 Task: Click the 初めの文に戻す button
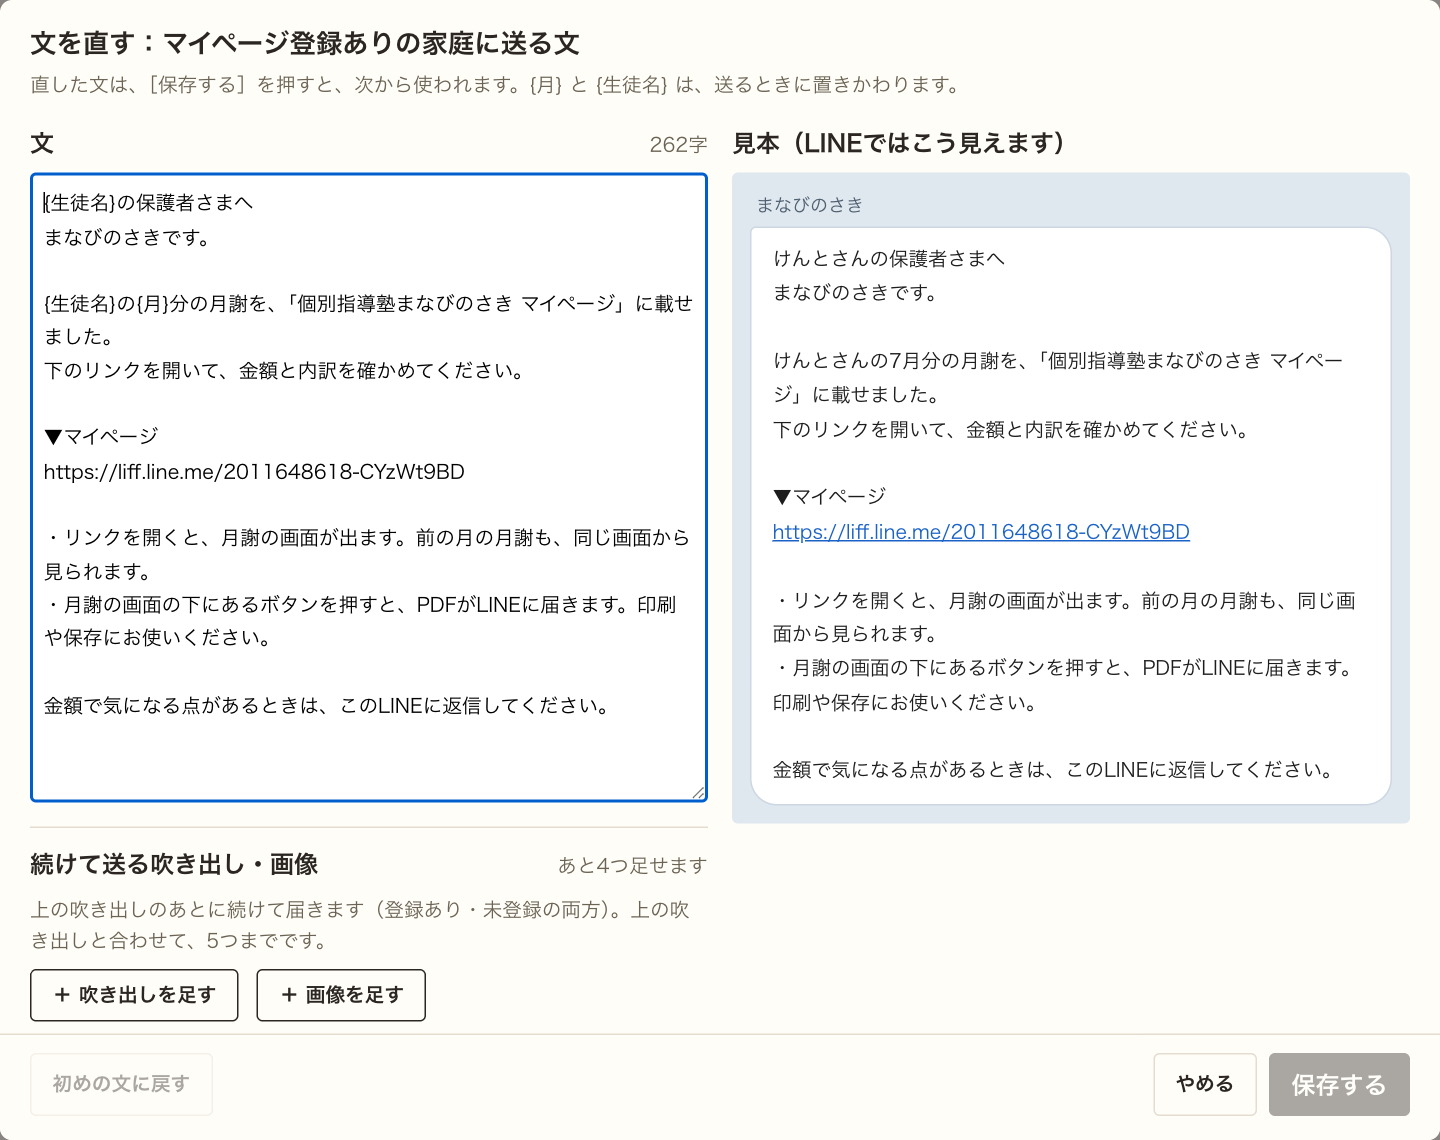pos(121,1084)
